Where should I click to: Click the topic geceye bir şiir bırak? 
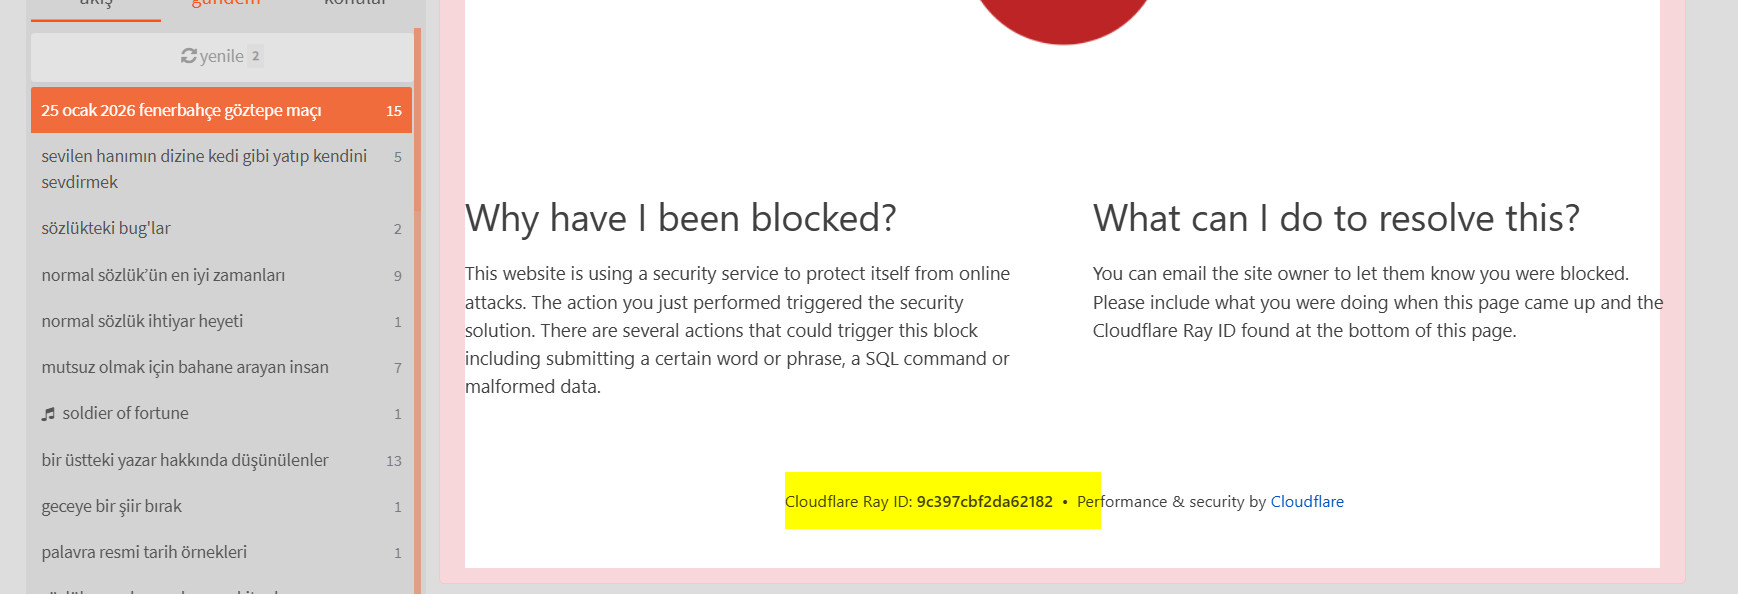click(112, 506)
